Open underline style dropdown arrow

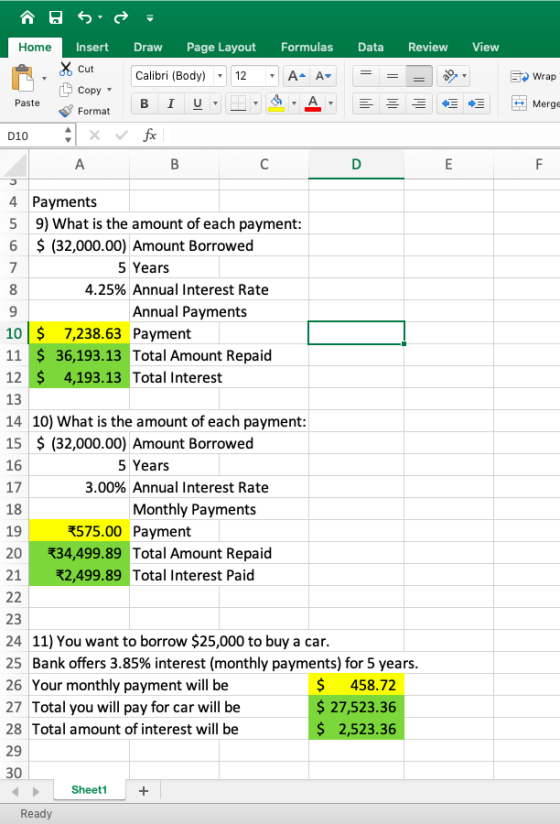tap(215, 104)
